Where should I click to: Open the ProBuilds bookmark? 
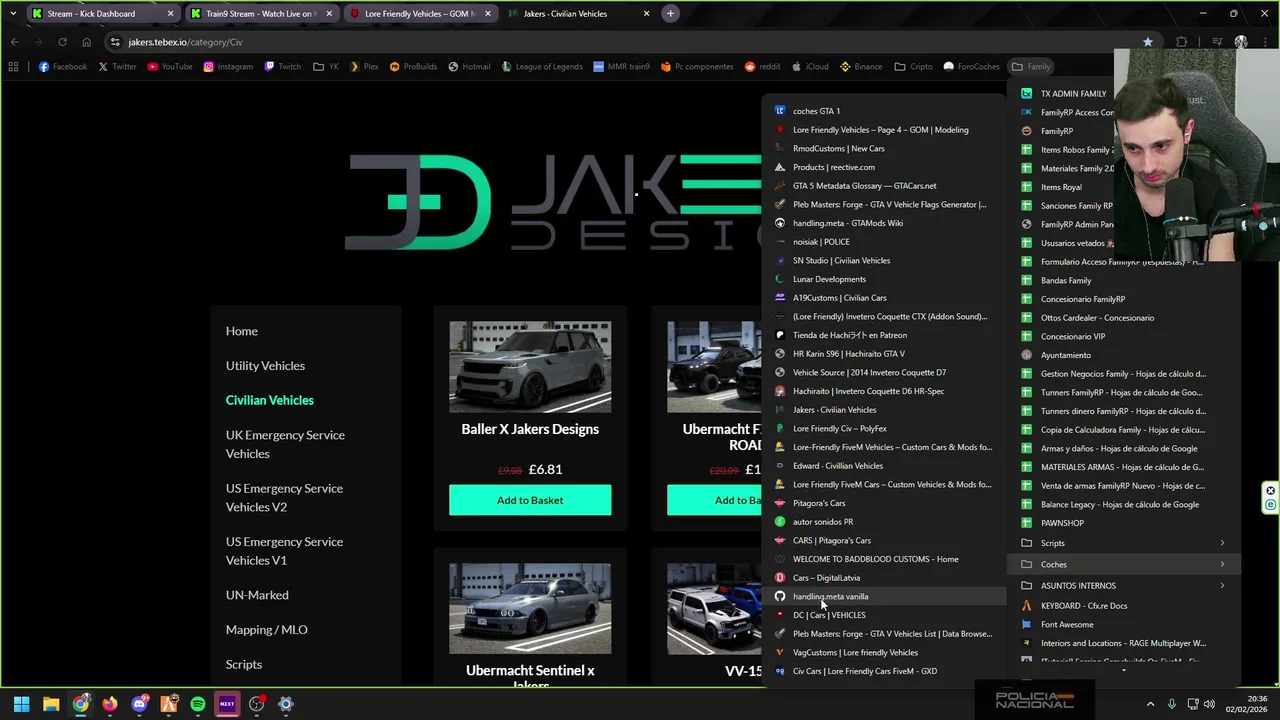pyautogui.click(x=413, y=67)
